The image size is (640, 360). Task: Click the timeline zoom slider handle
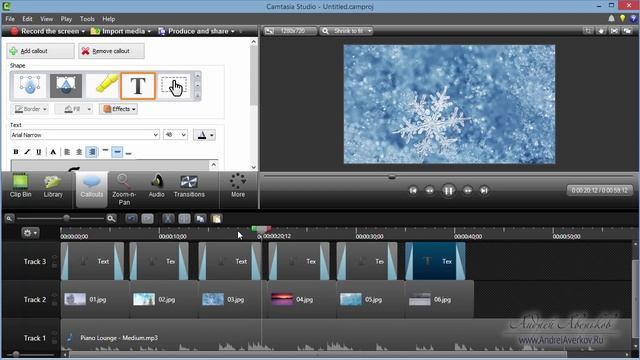pyautogui.click(x=67, y=218)
